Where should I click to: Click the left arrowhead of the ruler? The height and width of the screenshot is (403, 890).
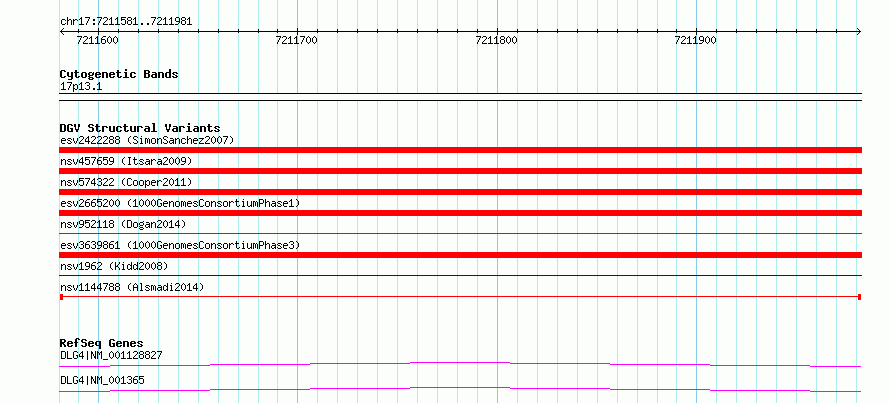point(62,31)
